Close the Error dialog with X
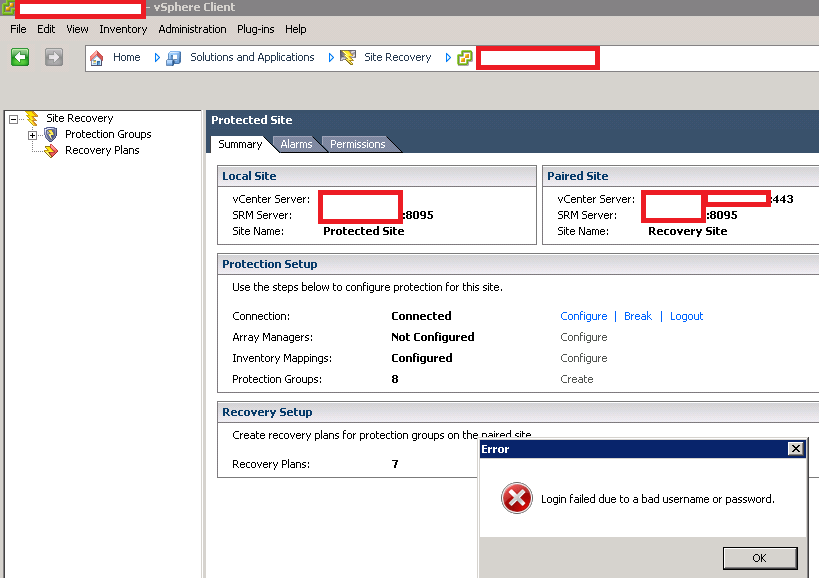 tap(796, 449)
